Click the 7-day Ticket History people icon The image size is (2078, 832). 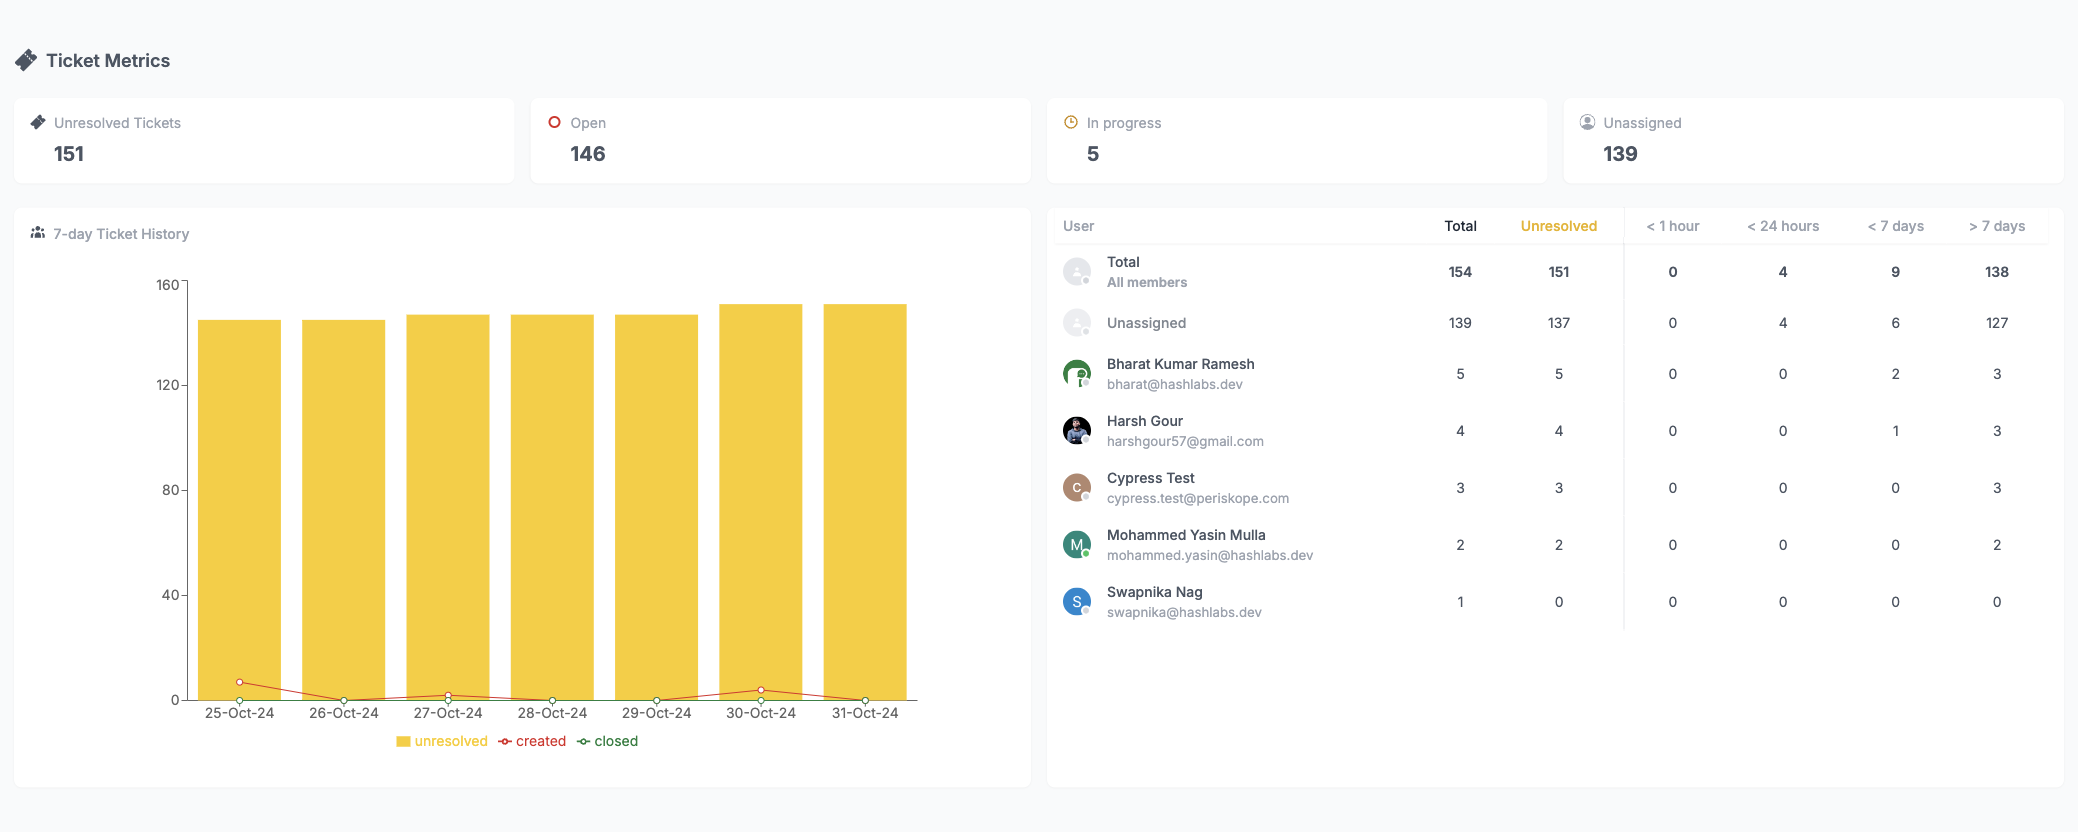click(38, 233)
